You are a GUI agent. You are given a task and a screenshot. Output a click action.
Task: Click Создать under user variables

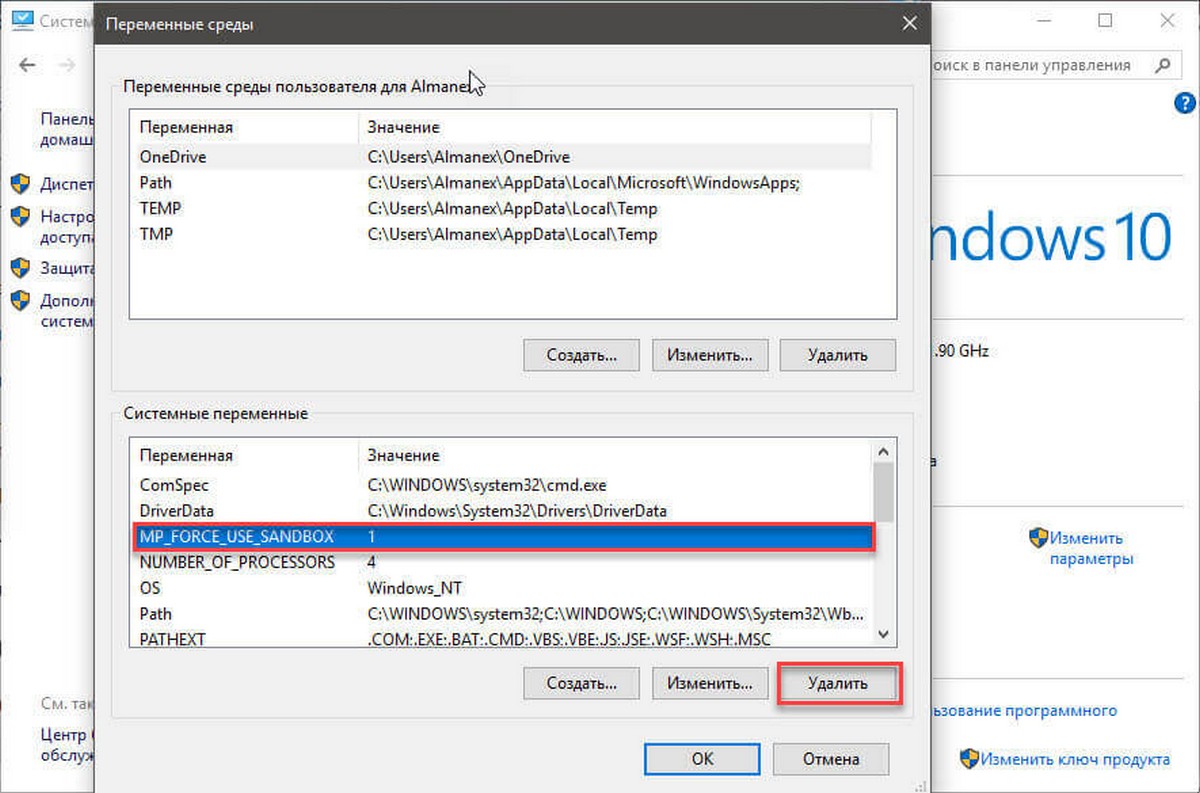pos(581,354)
